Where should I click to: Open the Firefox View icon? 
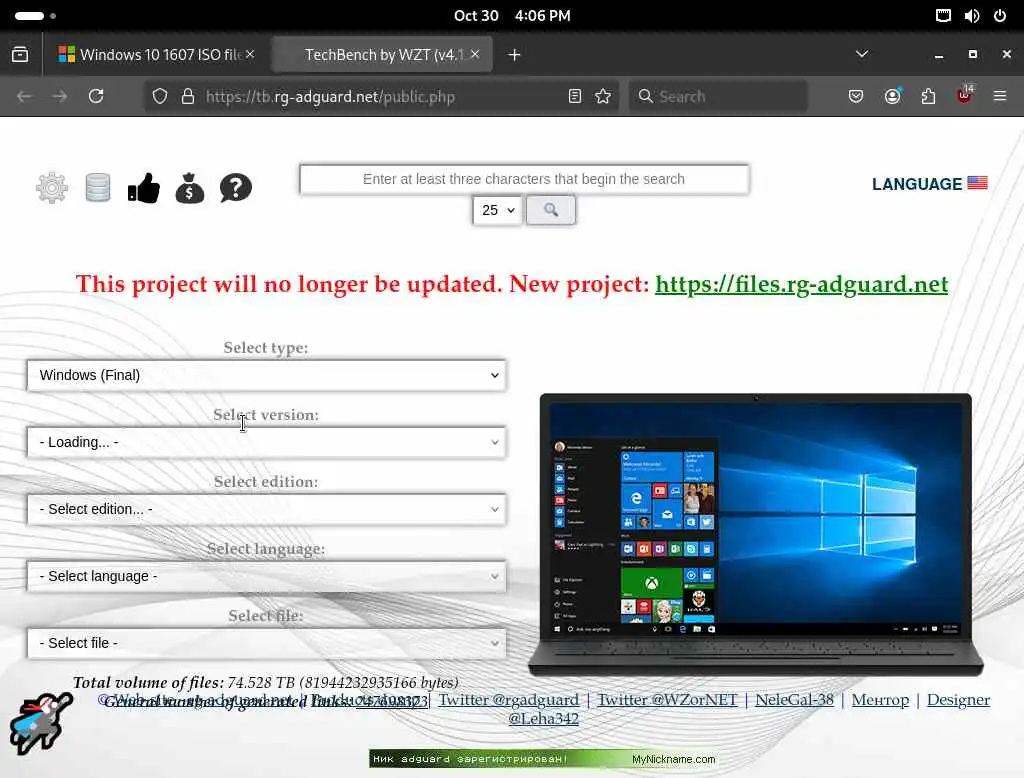point(20,55)
